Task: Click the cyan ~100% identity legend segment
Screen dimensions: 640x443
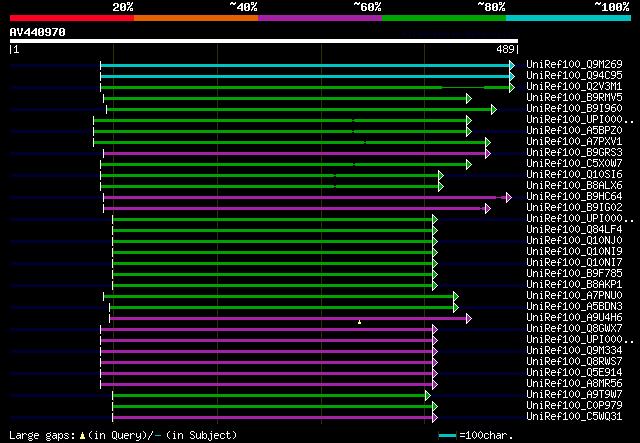Action: point(569,18)
